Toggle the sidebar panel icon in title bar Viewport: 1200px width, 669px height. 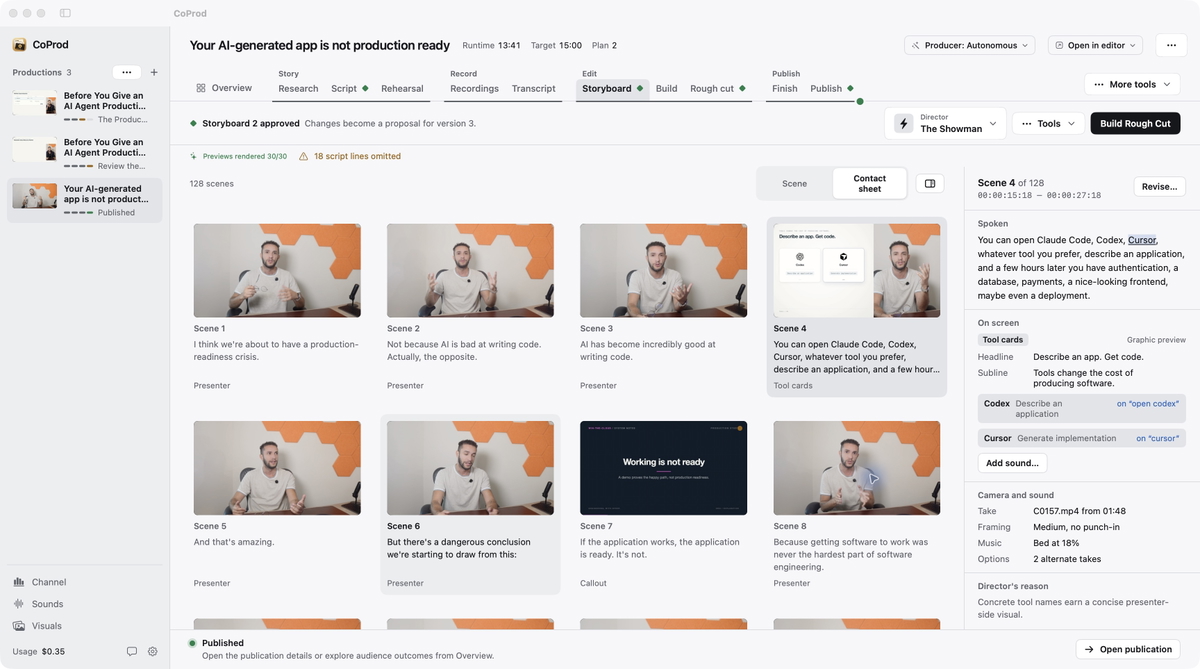point(65,13)
